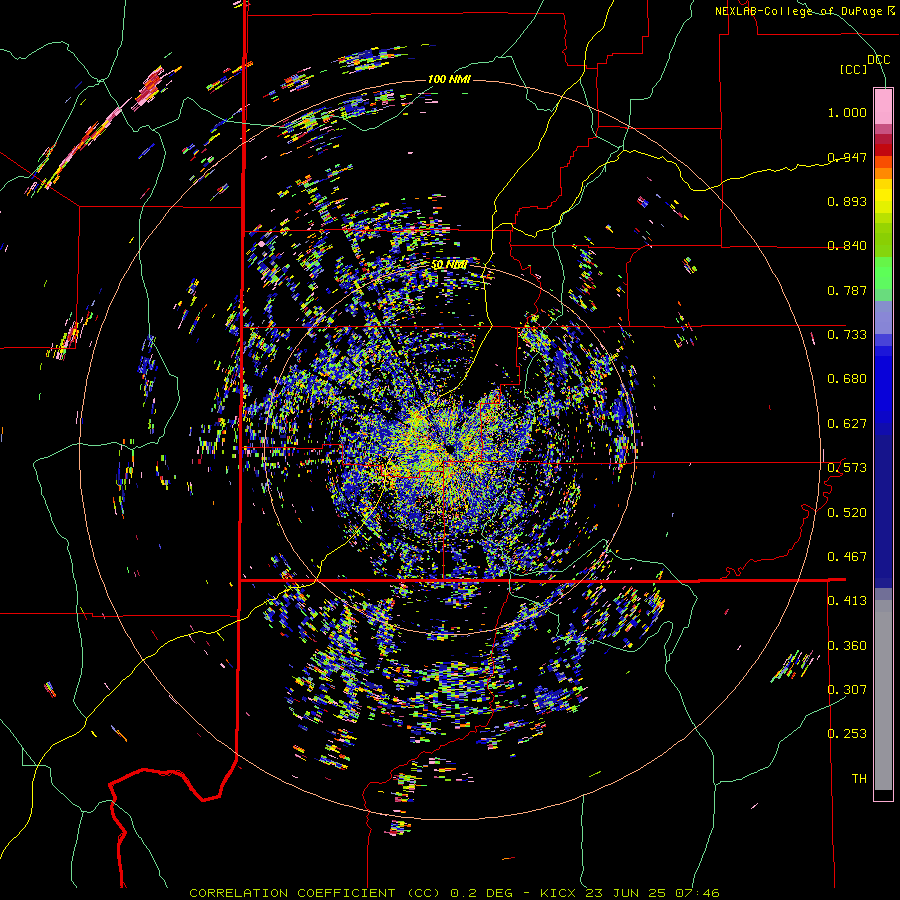Pick the red segment of the color bar
The width and height of the screenshot is (900, 900).
point(883,150)
